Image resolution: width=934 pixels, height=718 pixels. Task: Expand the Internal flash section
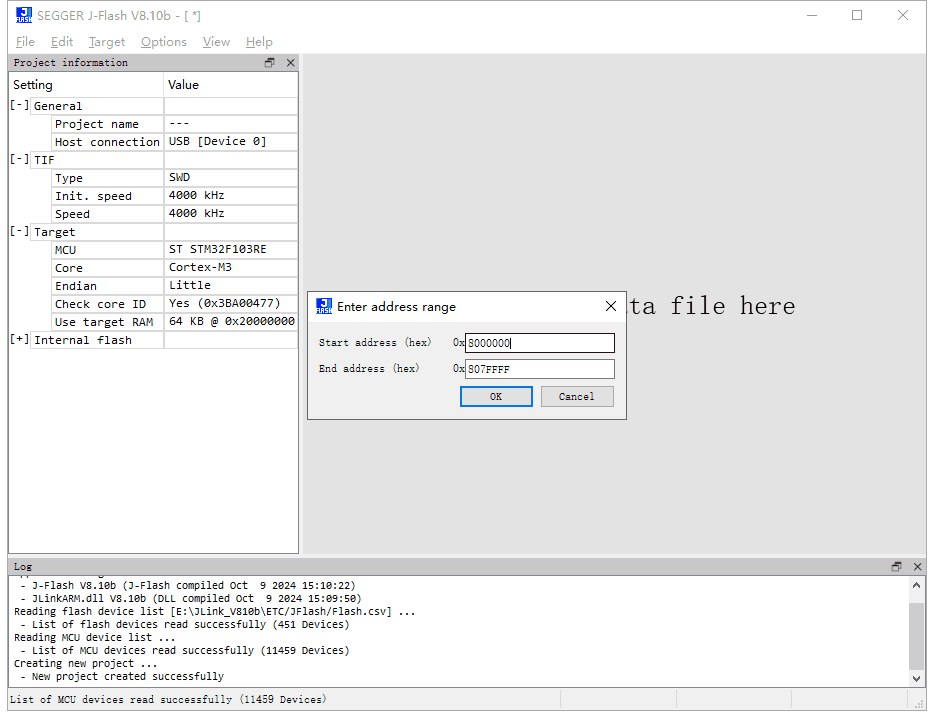coord(19,339)
